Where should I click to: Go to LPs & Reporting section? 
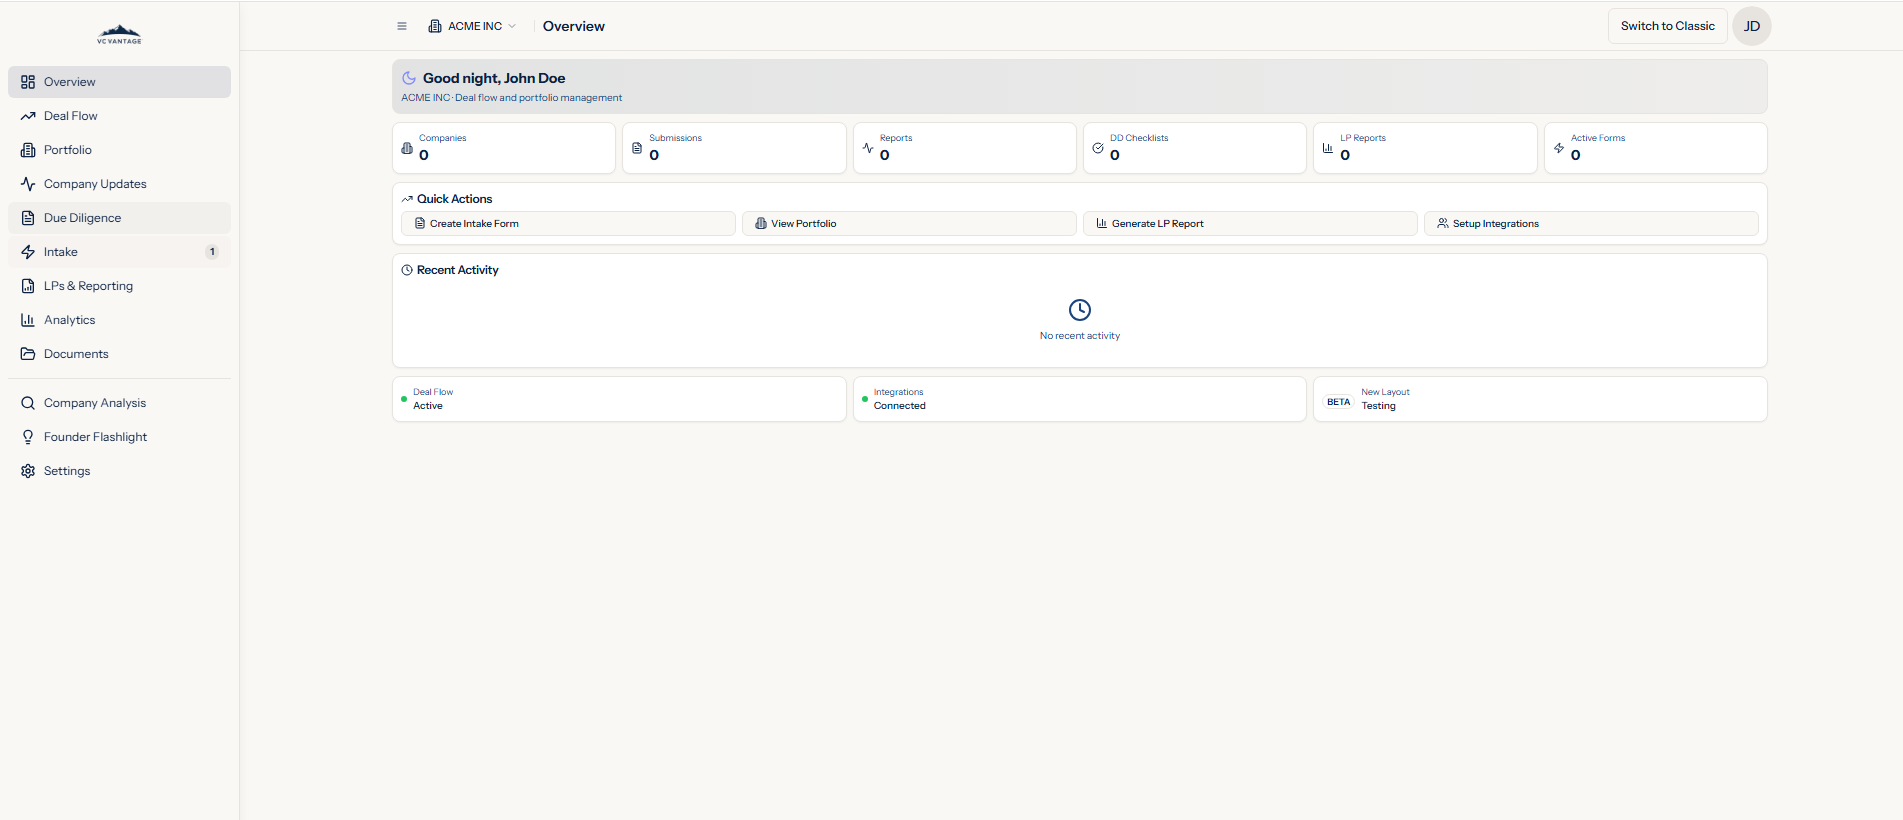(88, 286)
